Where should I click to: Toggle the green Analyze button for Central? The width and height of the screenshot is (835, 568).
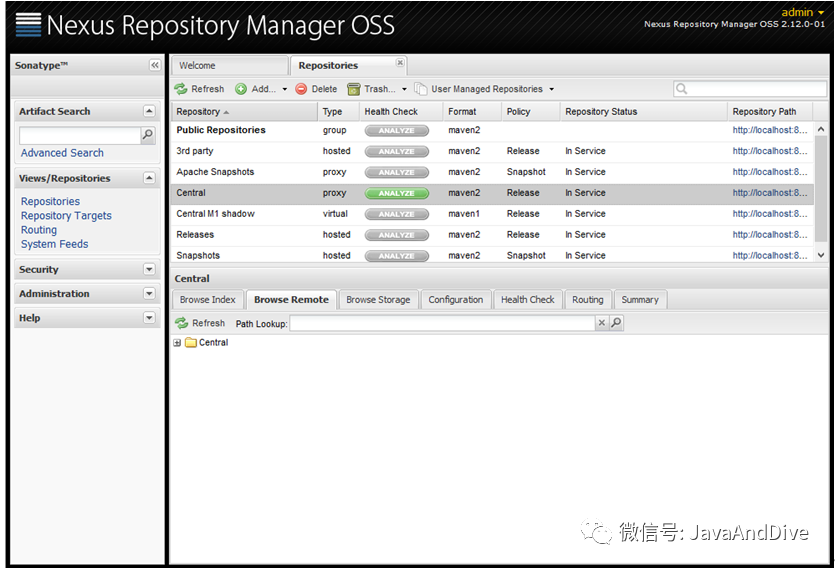[x=396, y=193]
